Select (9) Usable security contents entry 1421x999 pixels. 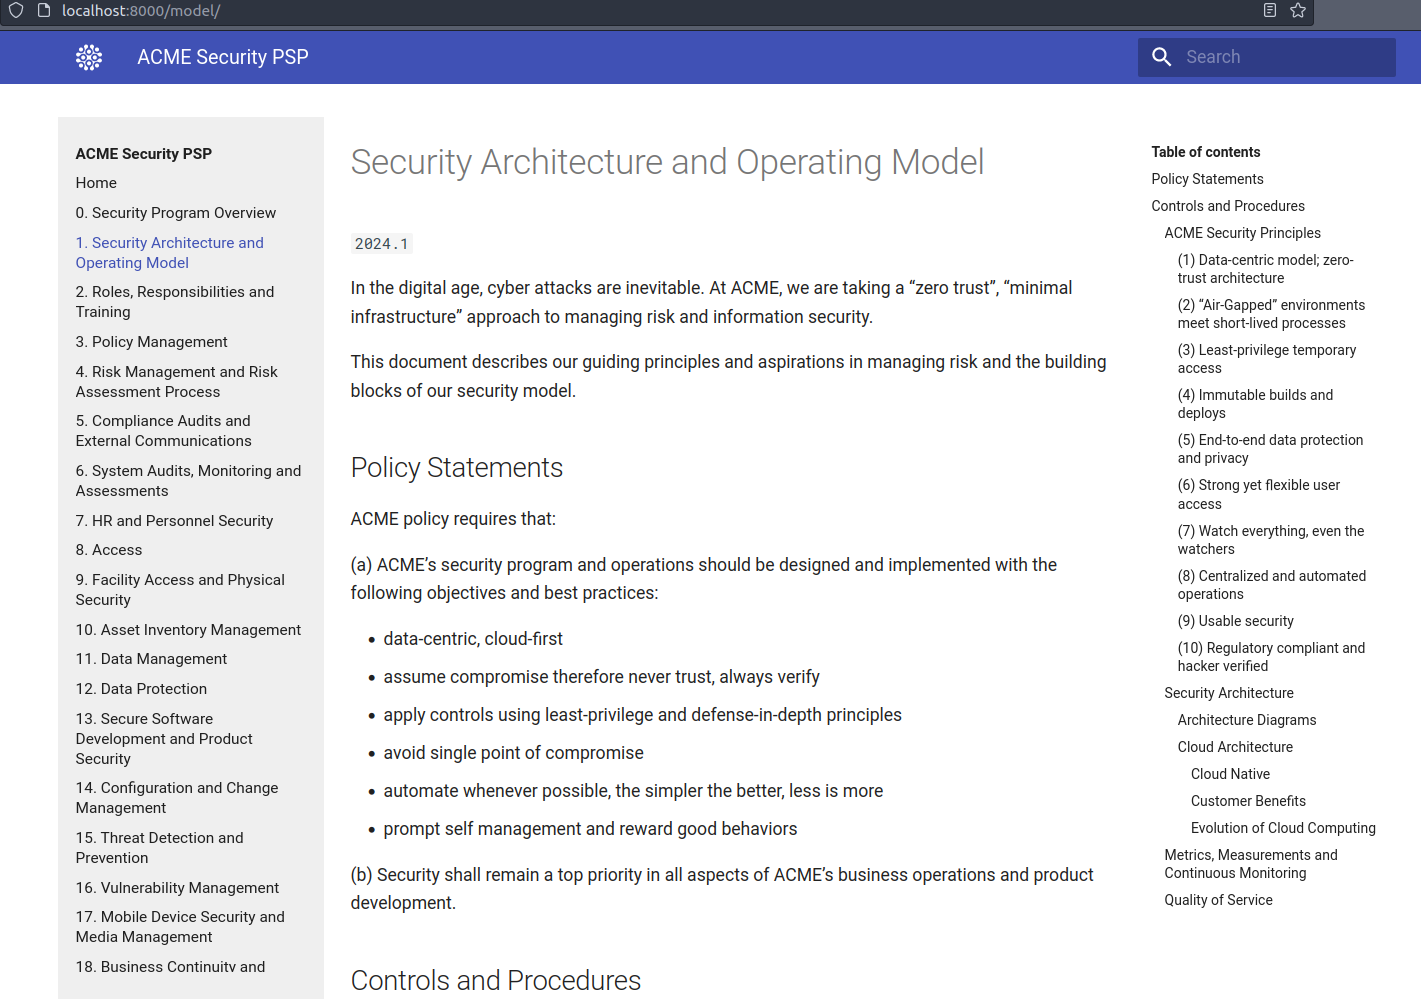[1235, 621]
